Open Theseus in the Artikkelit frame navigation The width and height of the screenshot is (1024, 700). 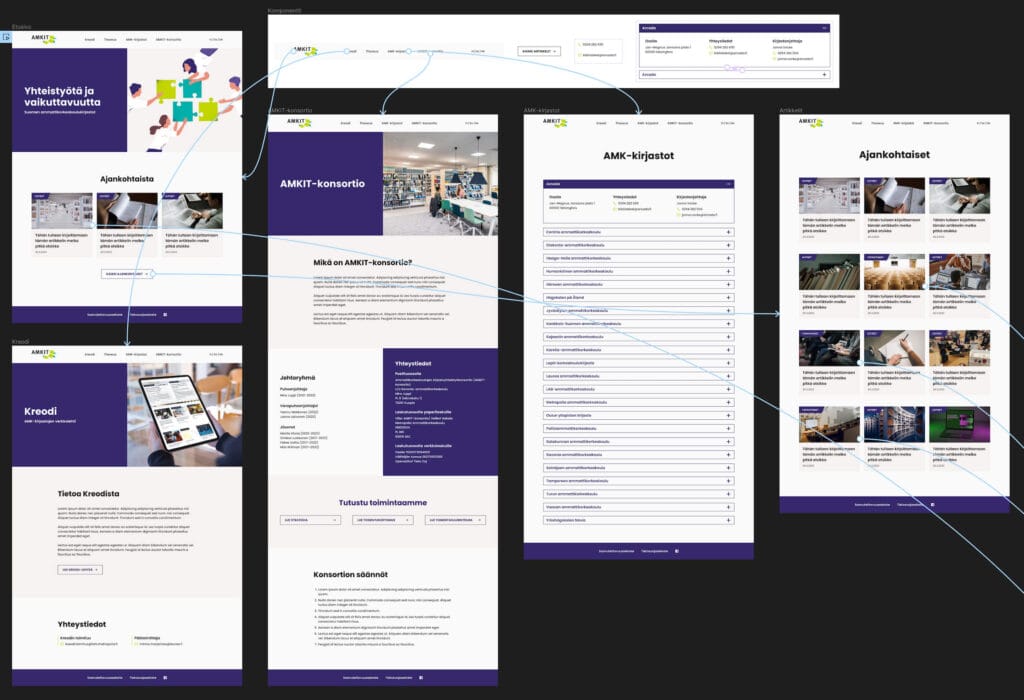pyautogui.click(x=877, y=123)
